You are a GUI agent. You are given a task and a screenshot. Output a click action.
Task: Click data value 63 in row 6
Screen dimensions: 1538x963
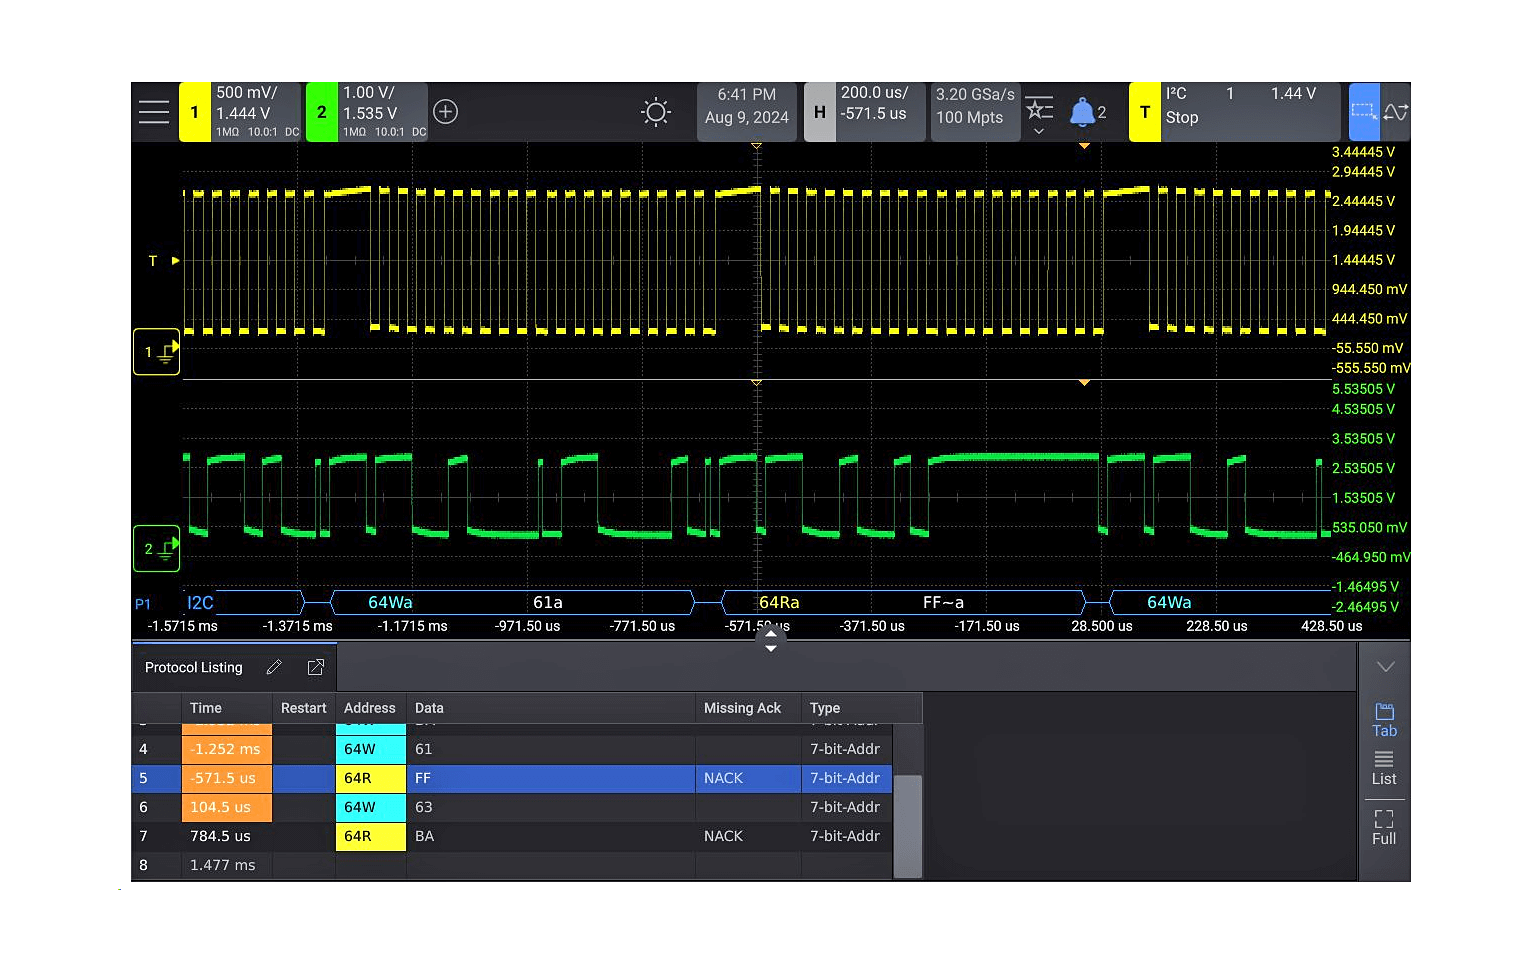424,807
